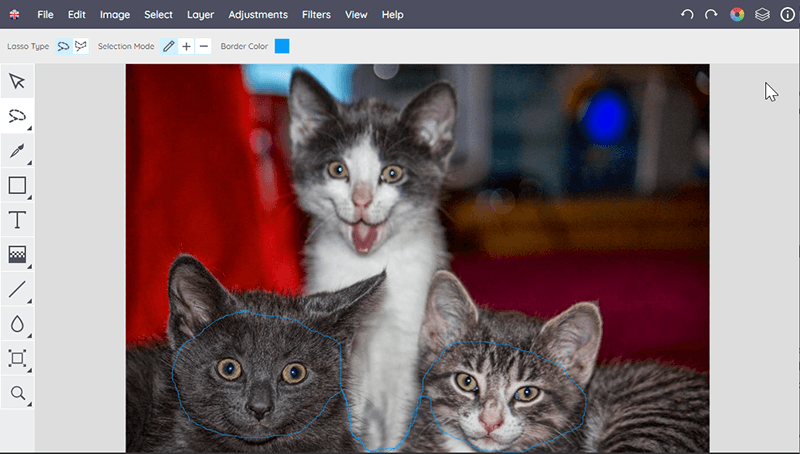
Task: Activate the Text tool
Action: tap(17, 220)
